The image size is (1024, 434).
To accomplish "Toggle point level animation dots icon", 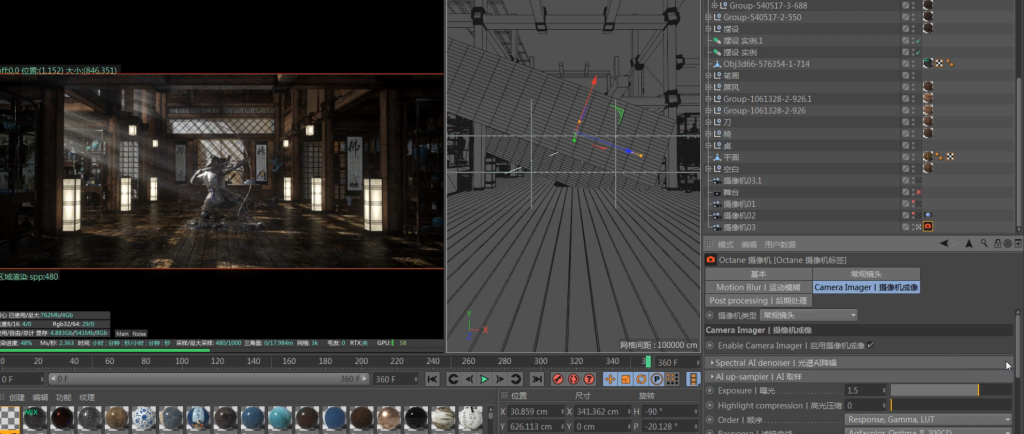I will 671,379.
